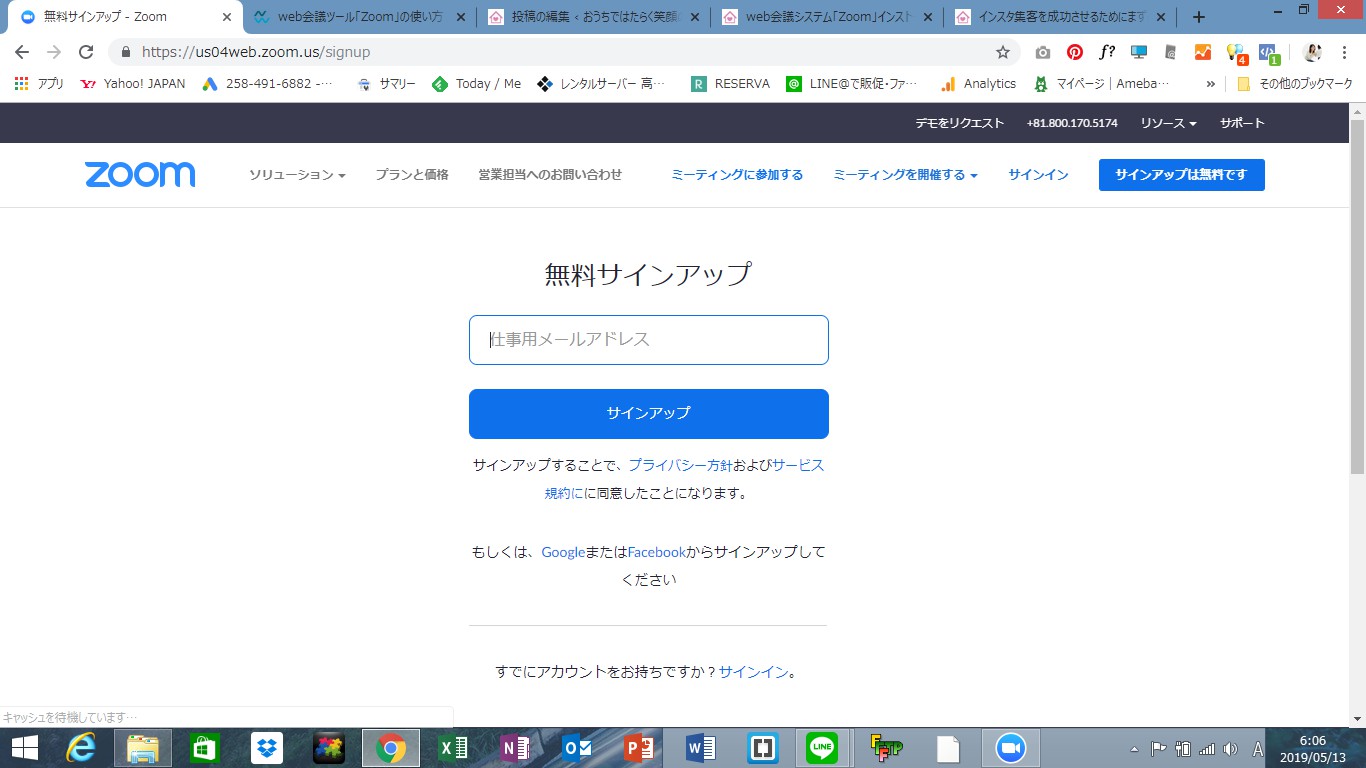Sign up via the Facebook link
This screenshot has height=768, width=1366.
(x=657, y=552)
